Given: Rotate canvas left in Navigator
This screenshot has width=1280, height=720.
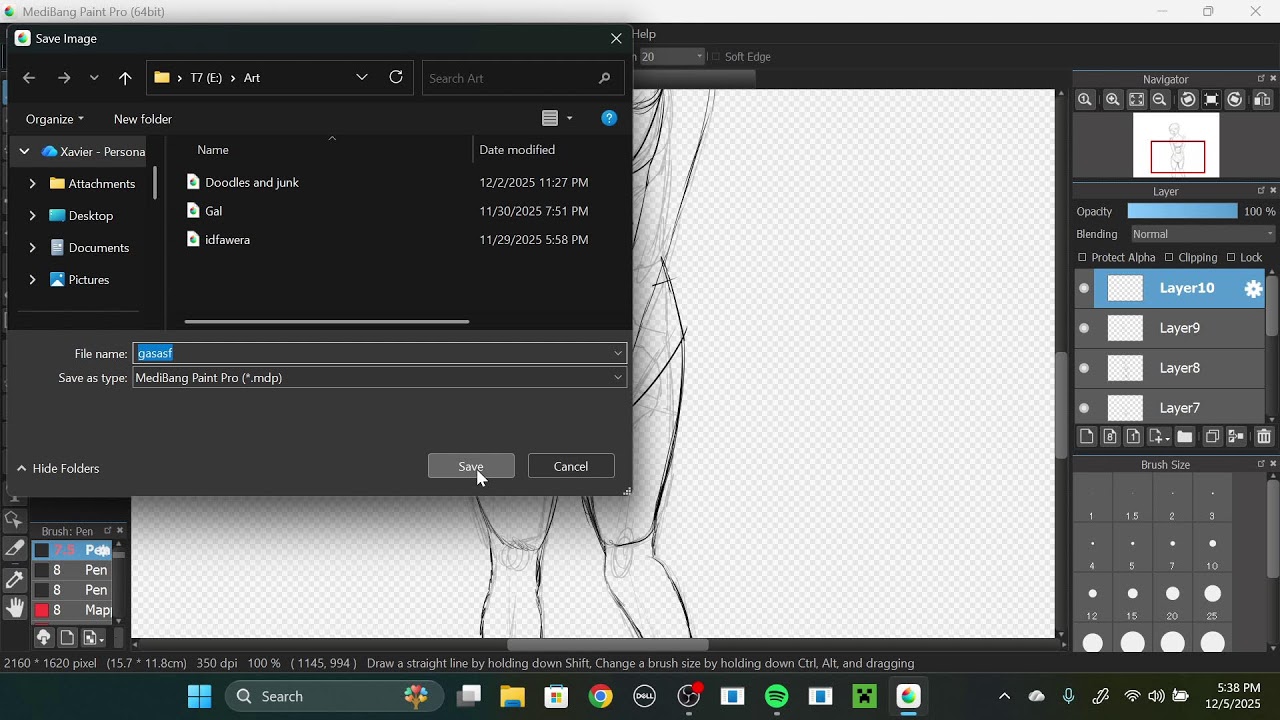Looking at the screenshot, I should click(1188, 100).
